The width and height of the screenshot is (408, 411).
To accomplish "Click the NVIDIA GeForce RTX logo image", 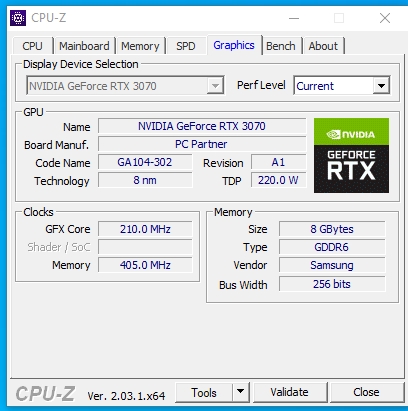I will pyautogui.click(x=351, y=155).
